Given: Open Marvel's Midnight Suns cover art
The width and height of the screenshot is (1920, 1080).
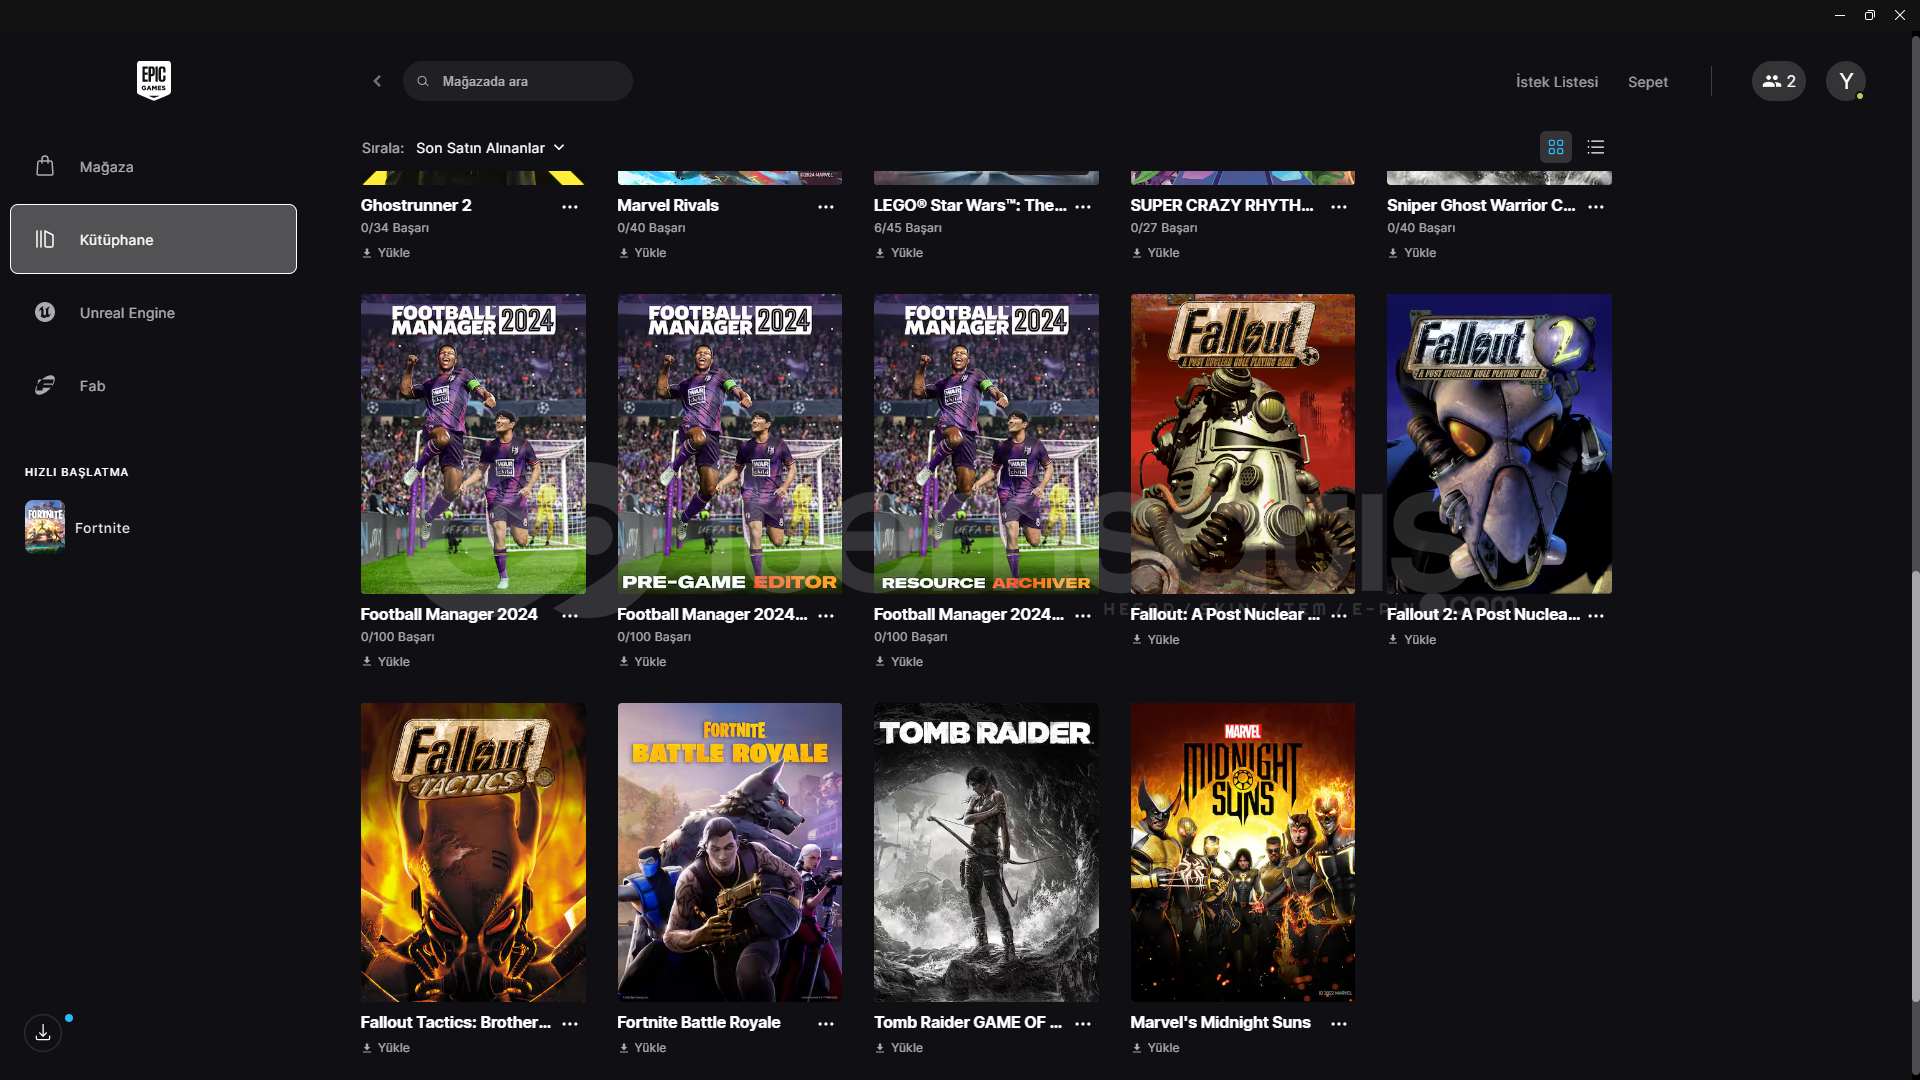Looking at the screenshot, I should pyautogui.click(x=1243, y=852).
